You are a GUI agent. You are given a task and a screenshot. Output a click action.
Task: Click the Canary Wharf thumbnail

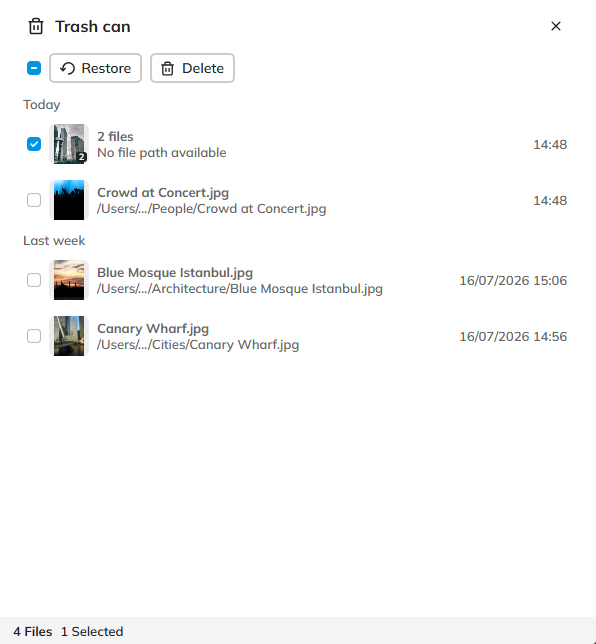[69, 336]
